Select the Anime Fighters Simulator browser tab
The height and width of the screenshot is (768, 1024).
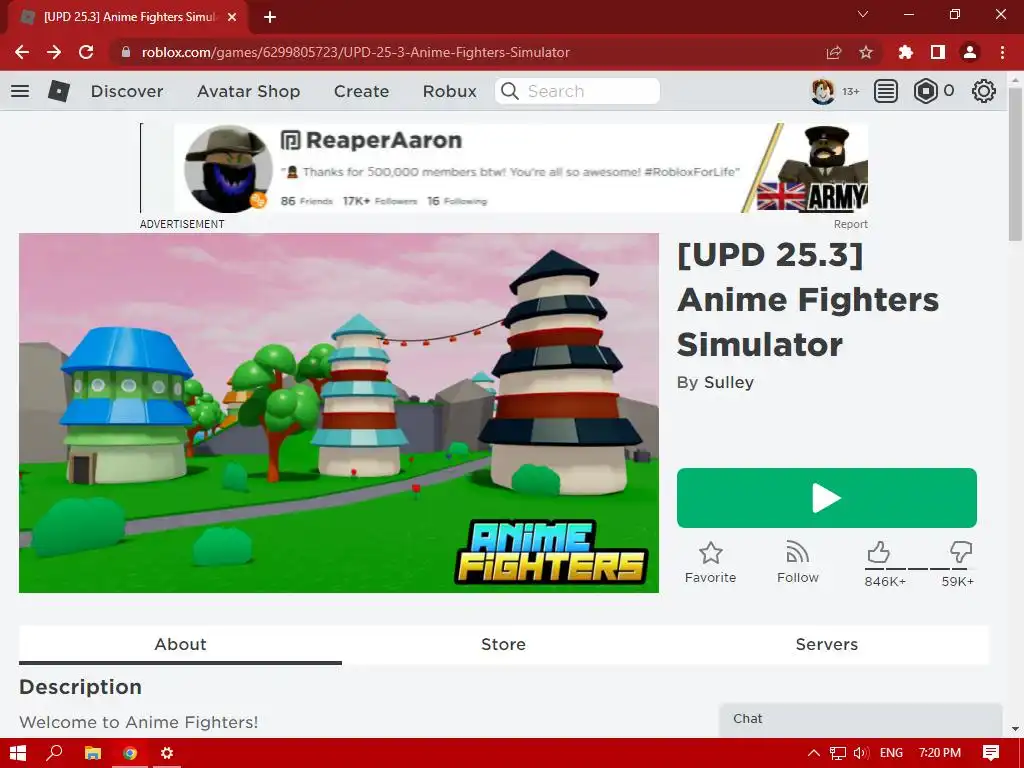[x=127, y=17]
